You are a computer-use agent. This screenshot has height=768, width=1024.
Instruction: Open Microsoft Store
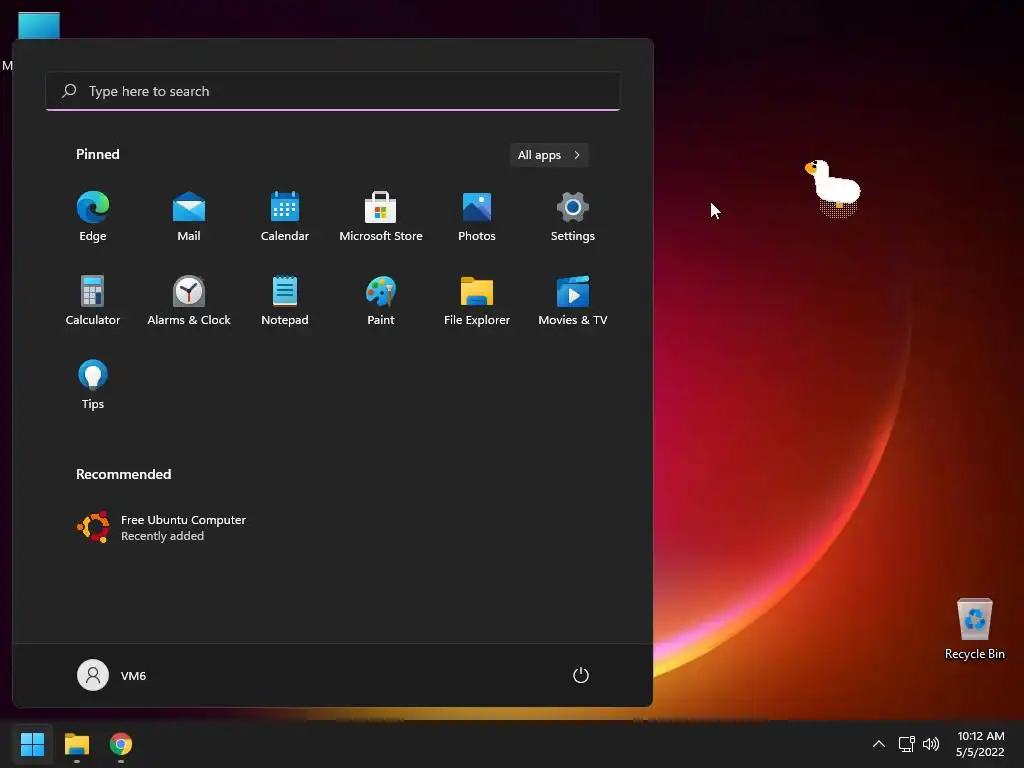click(381, 216)
